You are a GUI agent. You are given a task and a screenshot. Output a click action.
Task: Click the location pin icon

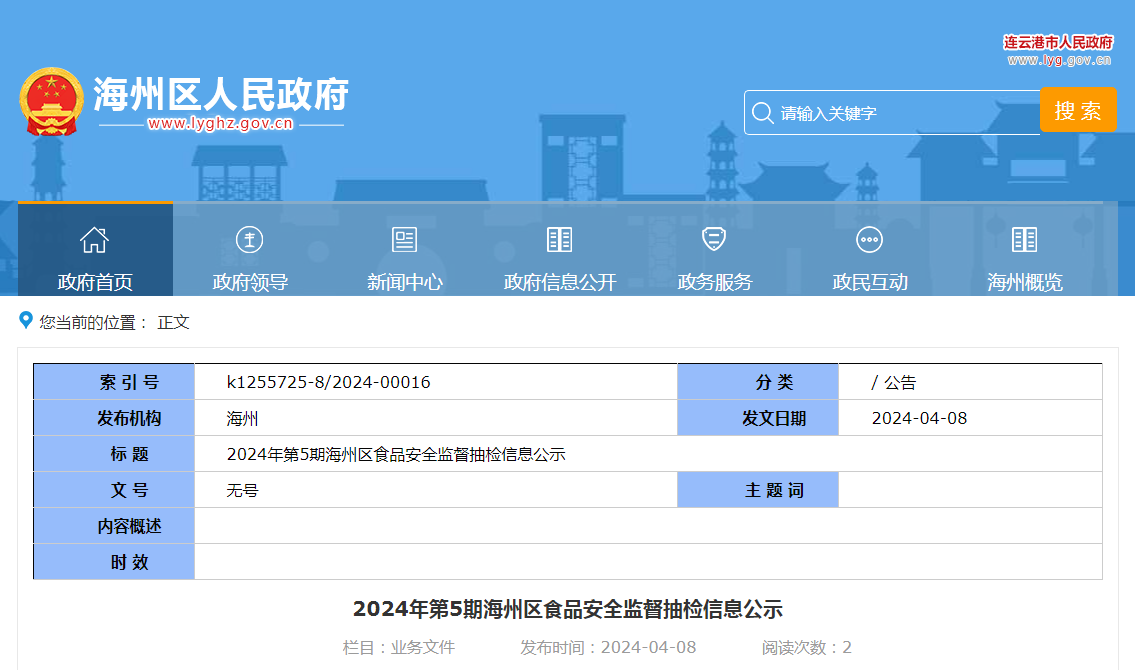pos(25,321)
